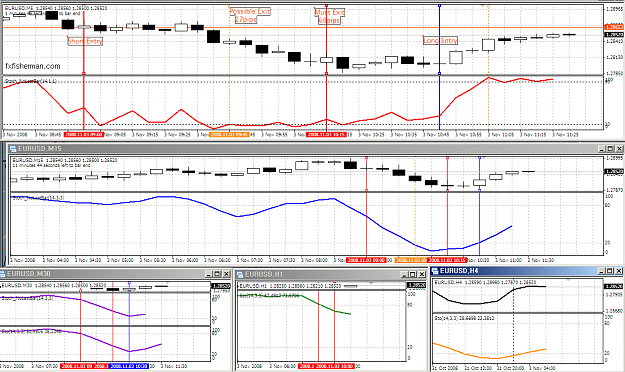Select the Short Entry label on M5 chart

tap(85, 41)
